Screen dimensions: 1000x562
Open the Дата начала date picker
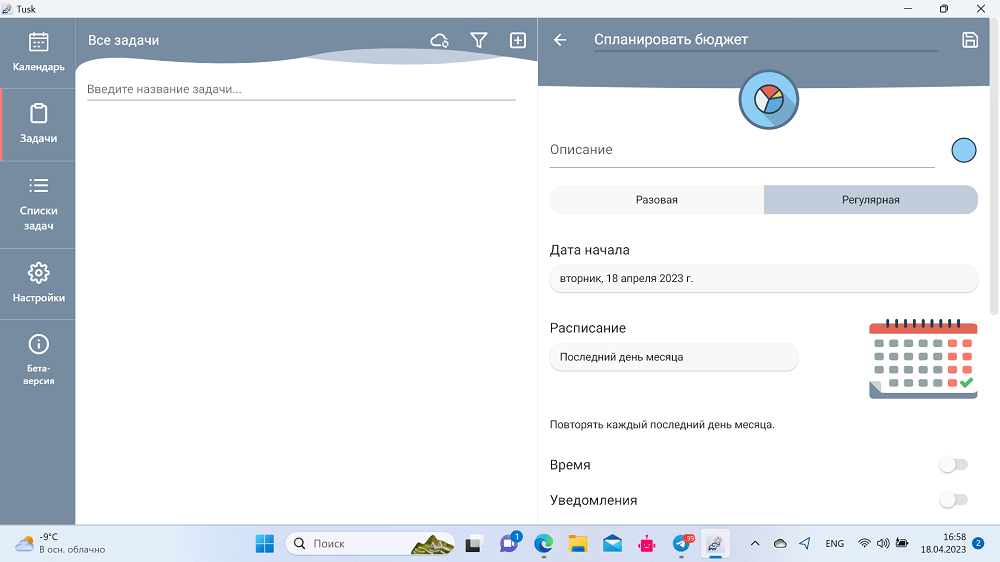pos(763,279)
